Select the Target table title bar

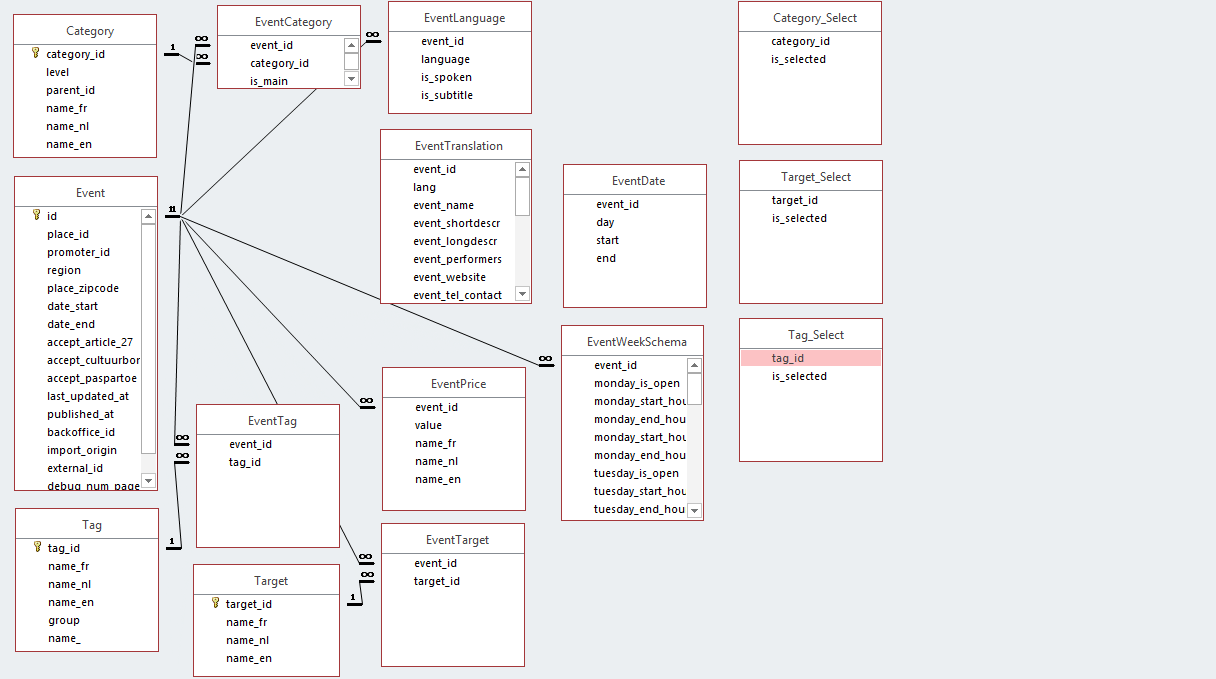point(266,581)
